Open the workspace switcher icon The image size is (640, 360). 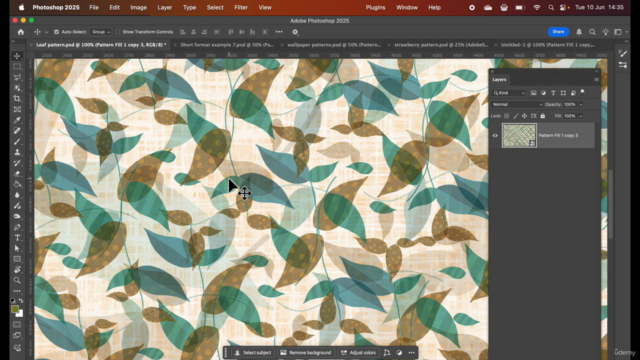point(618,32)
